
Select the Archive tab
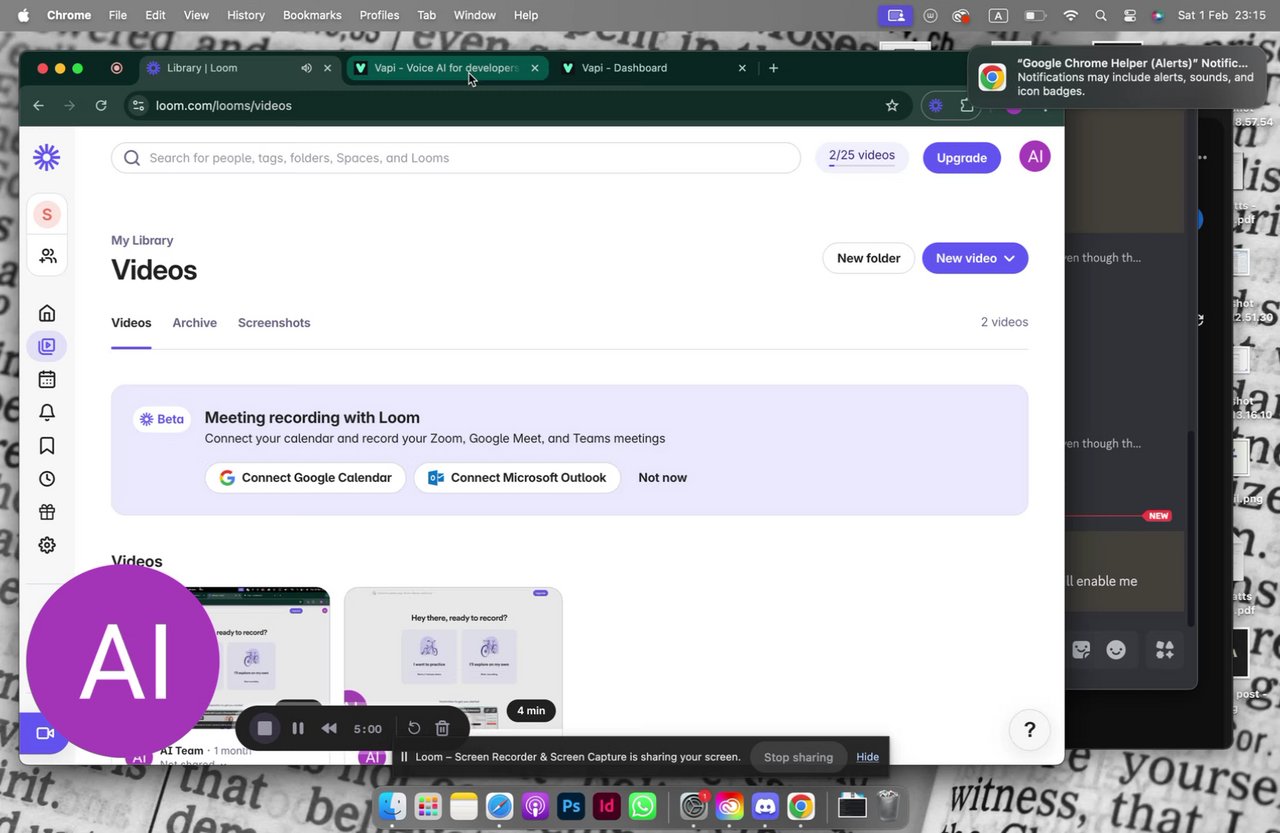[x=194, y=323]
